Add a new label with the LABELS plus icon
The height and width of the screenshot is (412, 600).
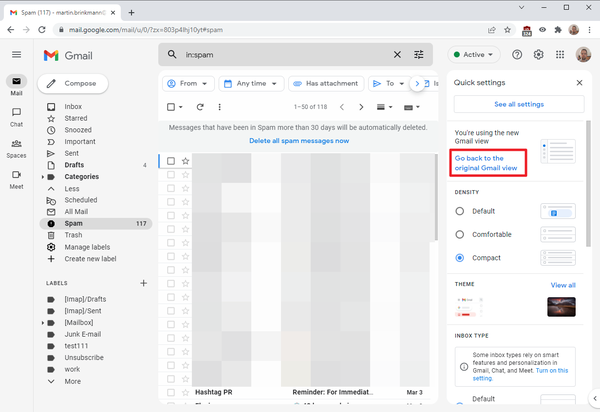tap(143, 283)
